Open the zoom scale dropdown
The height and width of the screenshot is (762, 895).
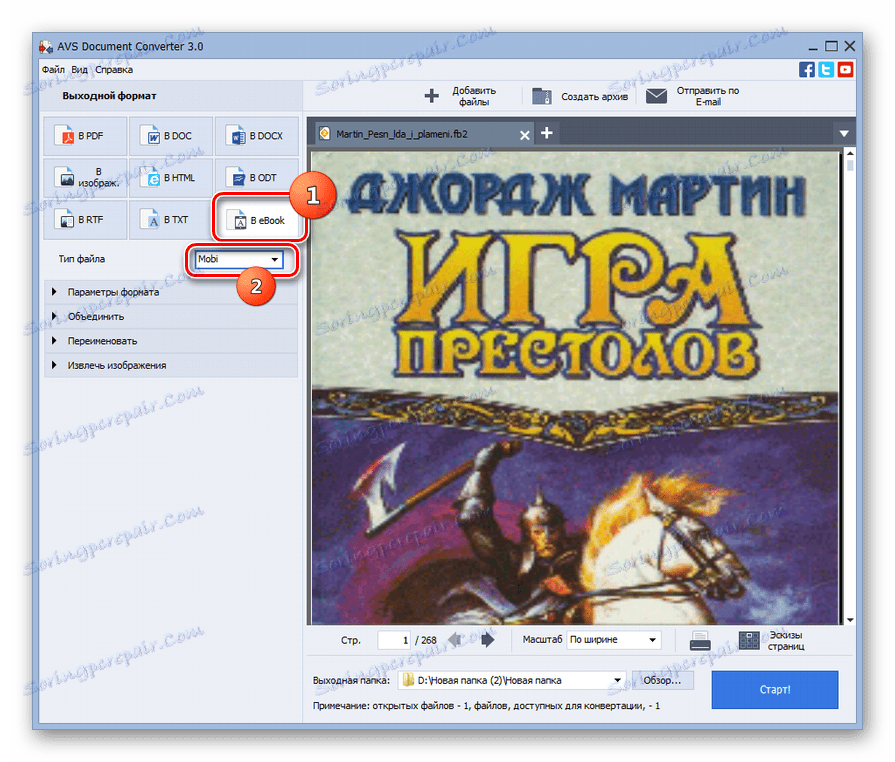[x=614, y=640]
